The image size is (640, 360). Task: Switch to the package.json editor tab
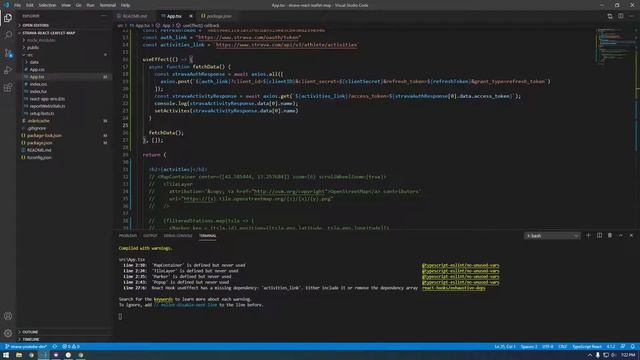point(219,16)
